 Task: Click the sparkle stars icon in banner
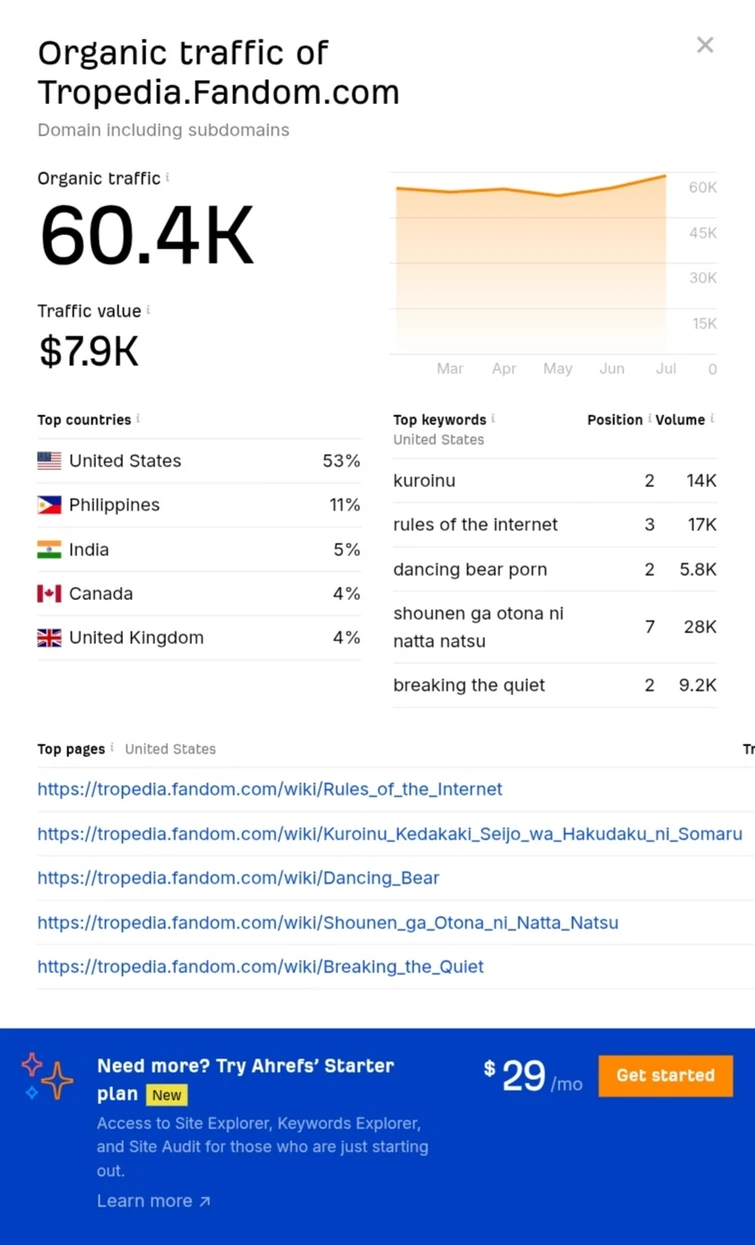pyautogui.click(x=47, y=1077)
